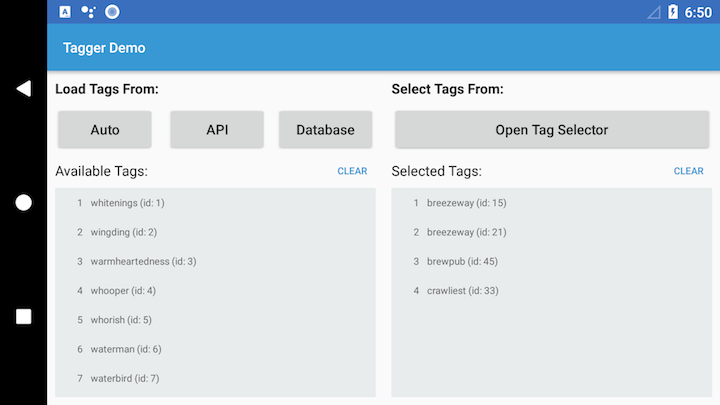
Task: Tap the battery charging status icon
Action: [673, 12]
